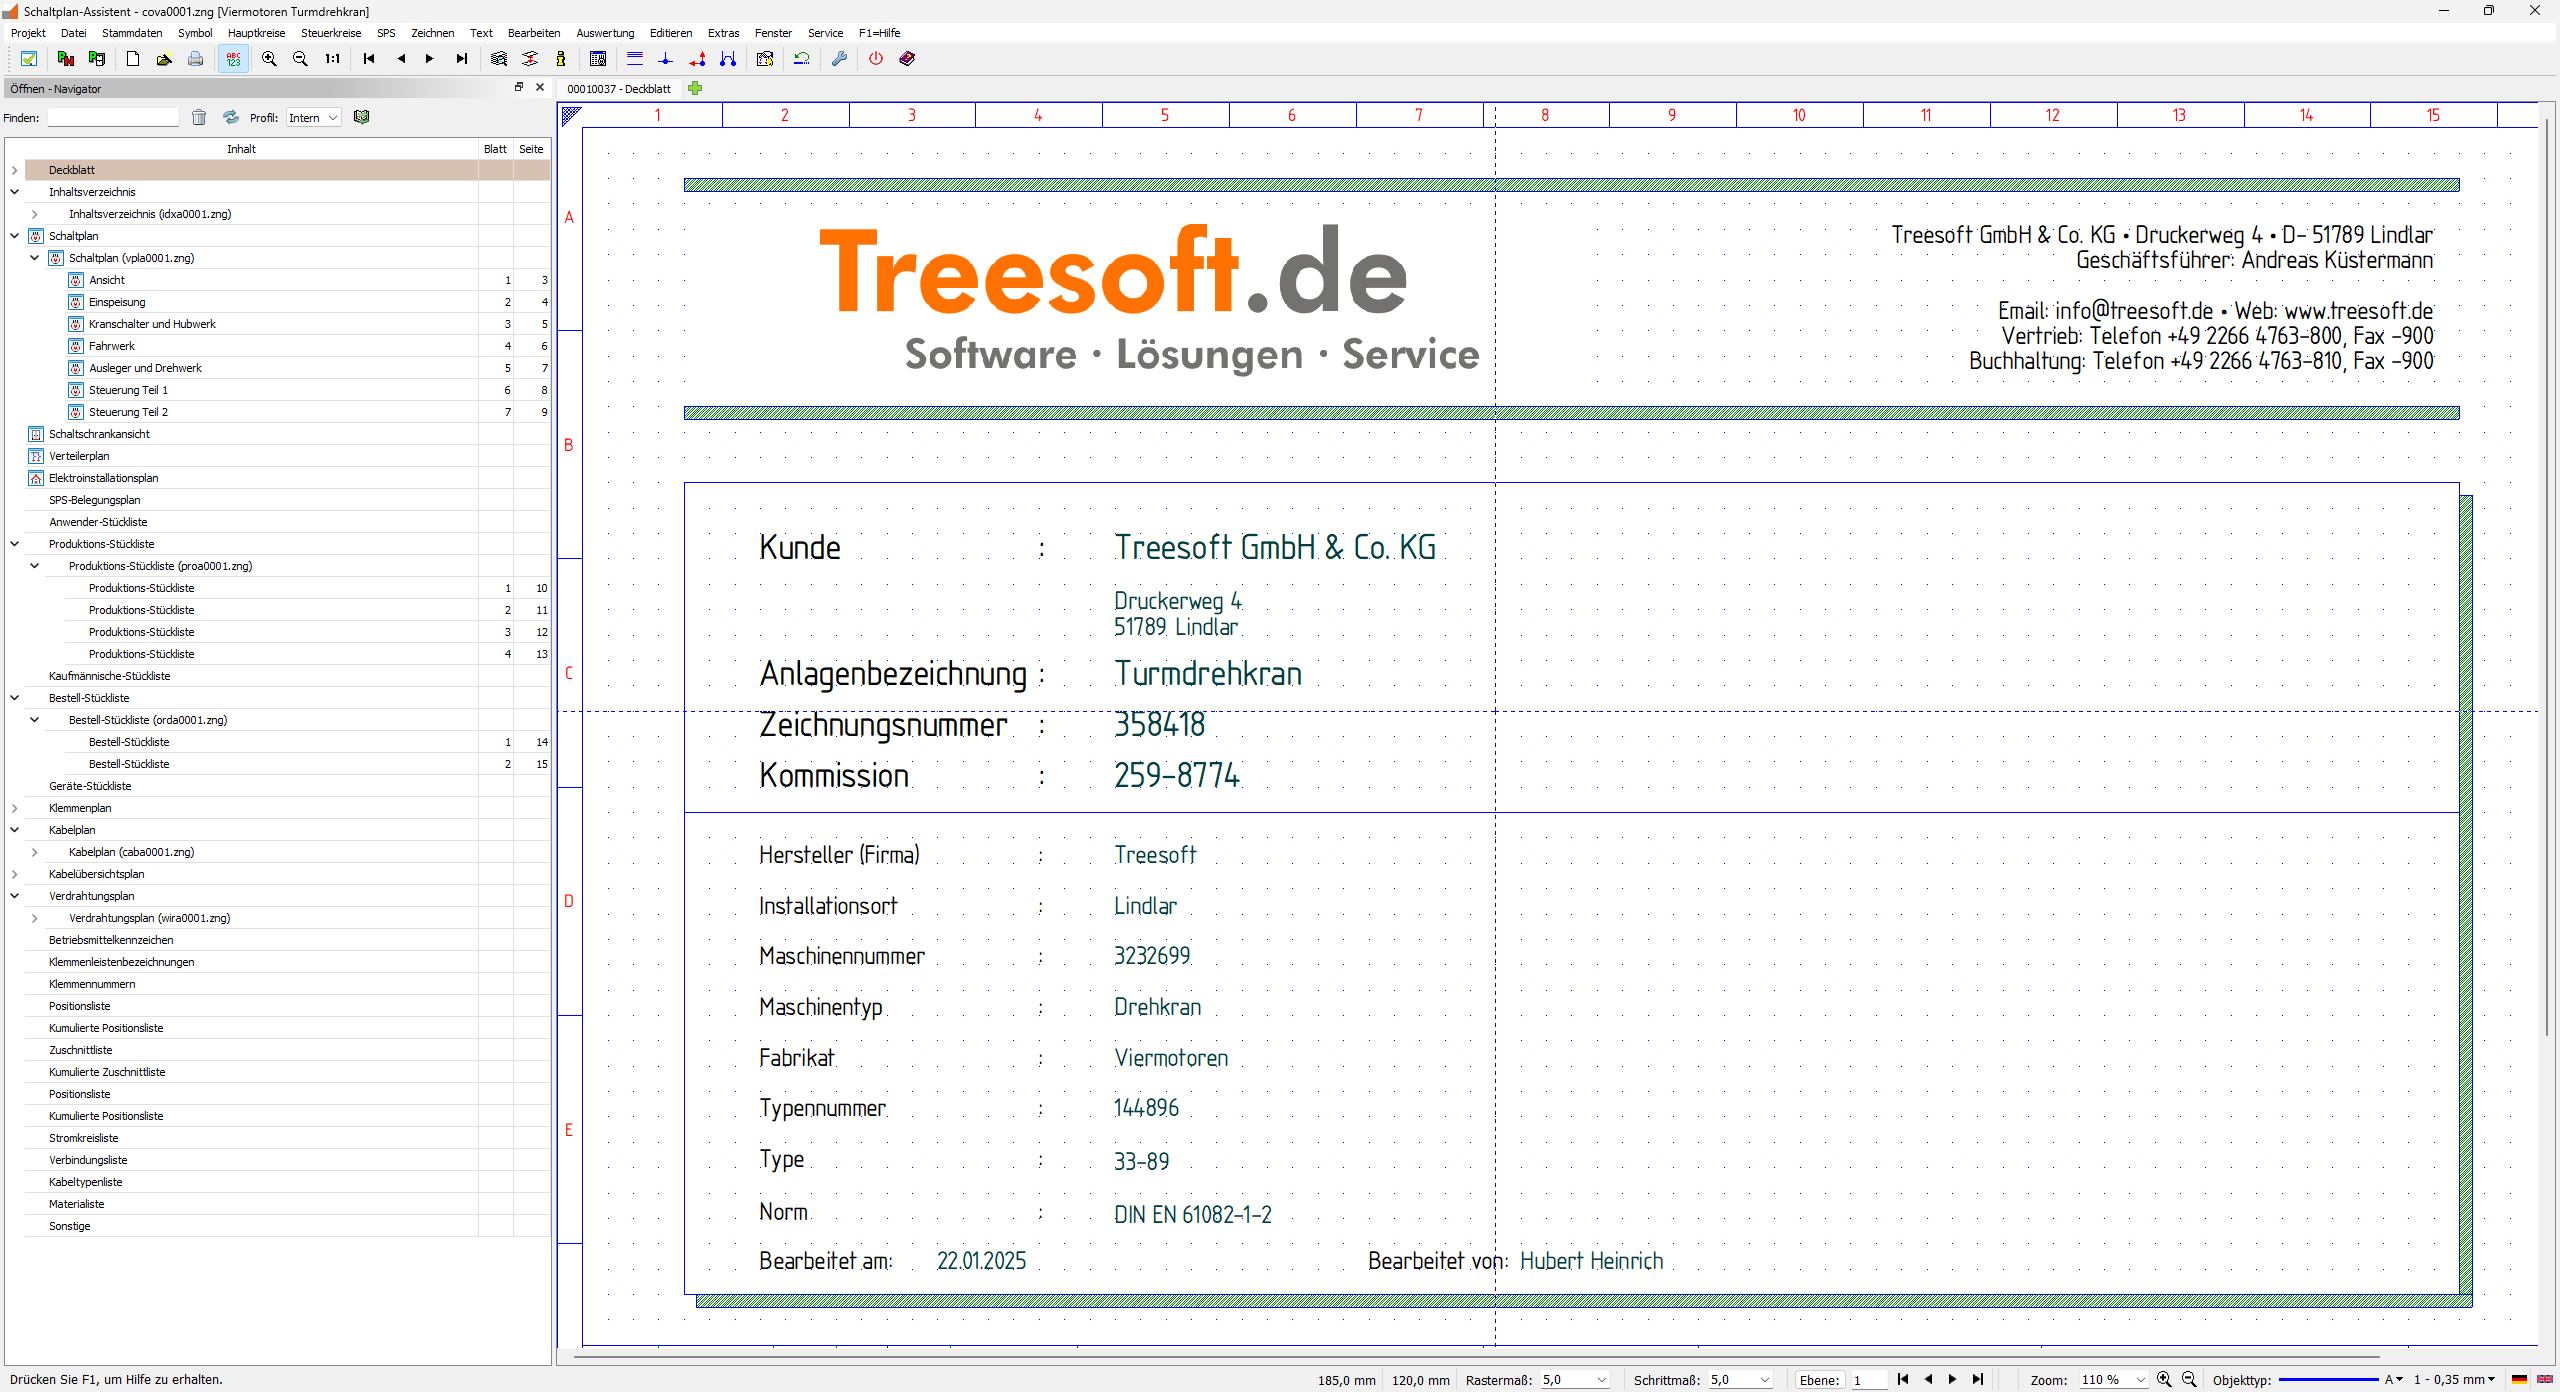Click the wrench settings icon
This screenshot has width=2560, height=1392.
tap(839, 59)
